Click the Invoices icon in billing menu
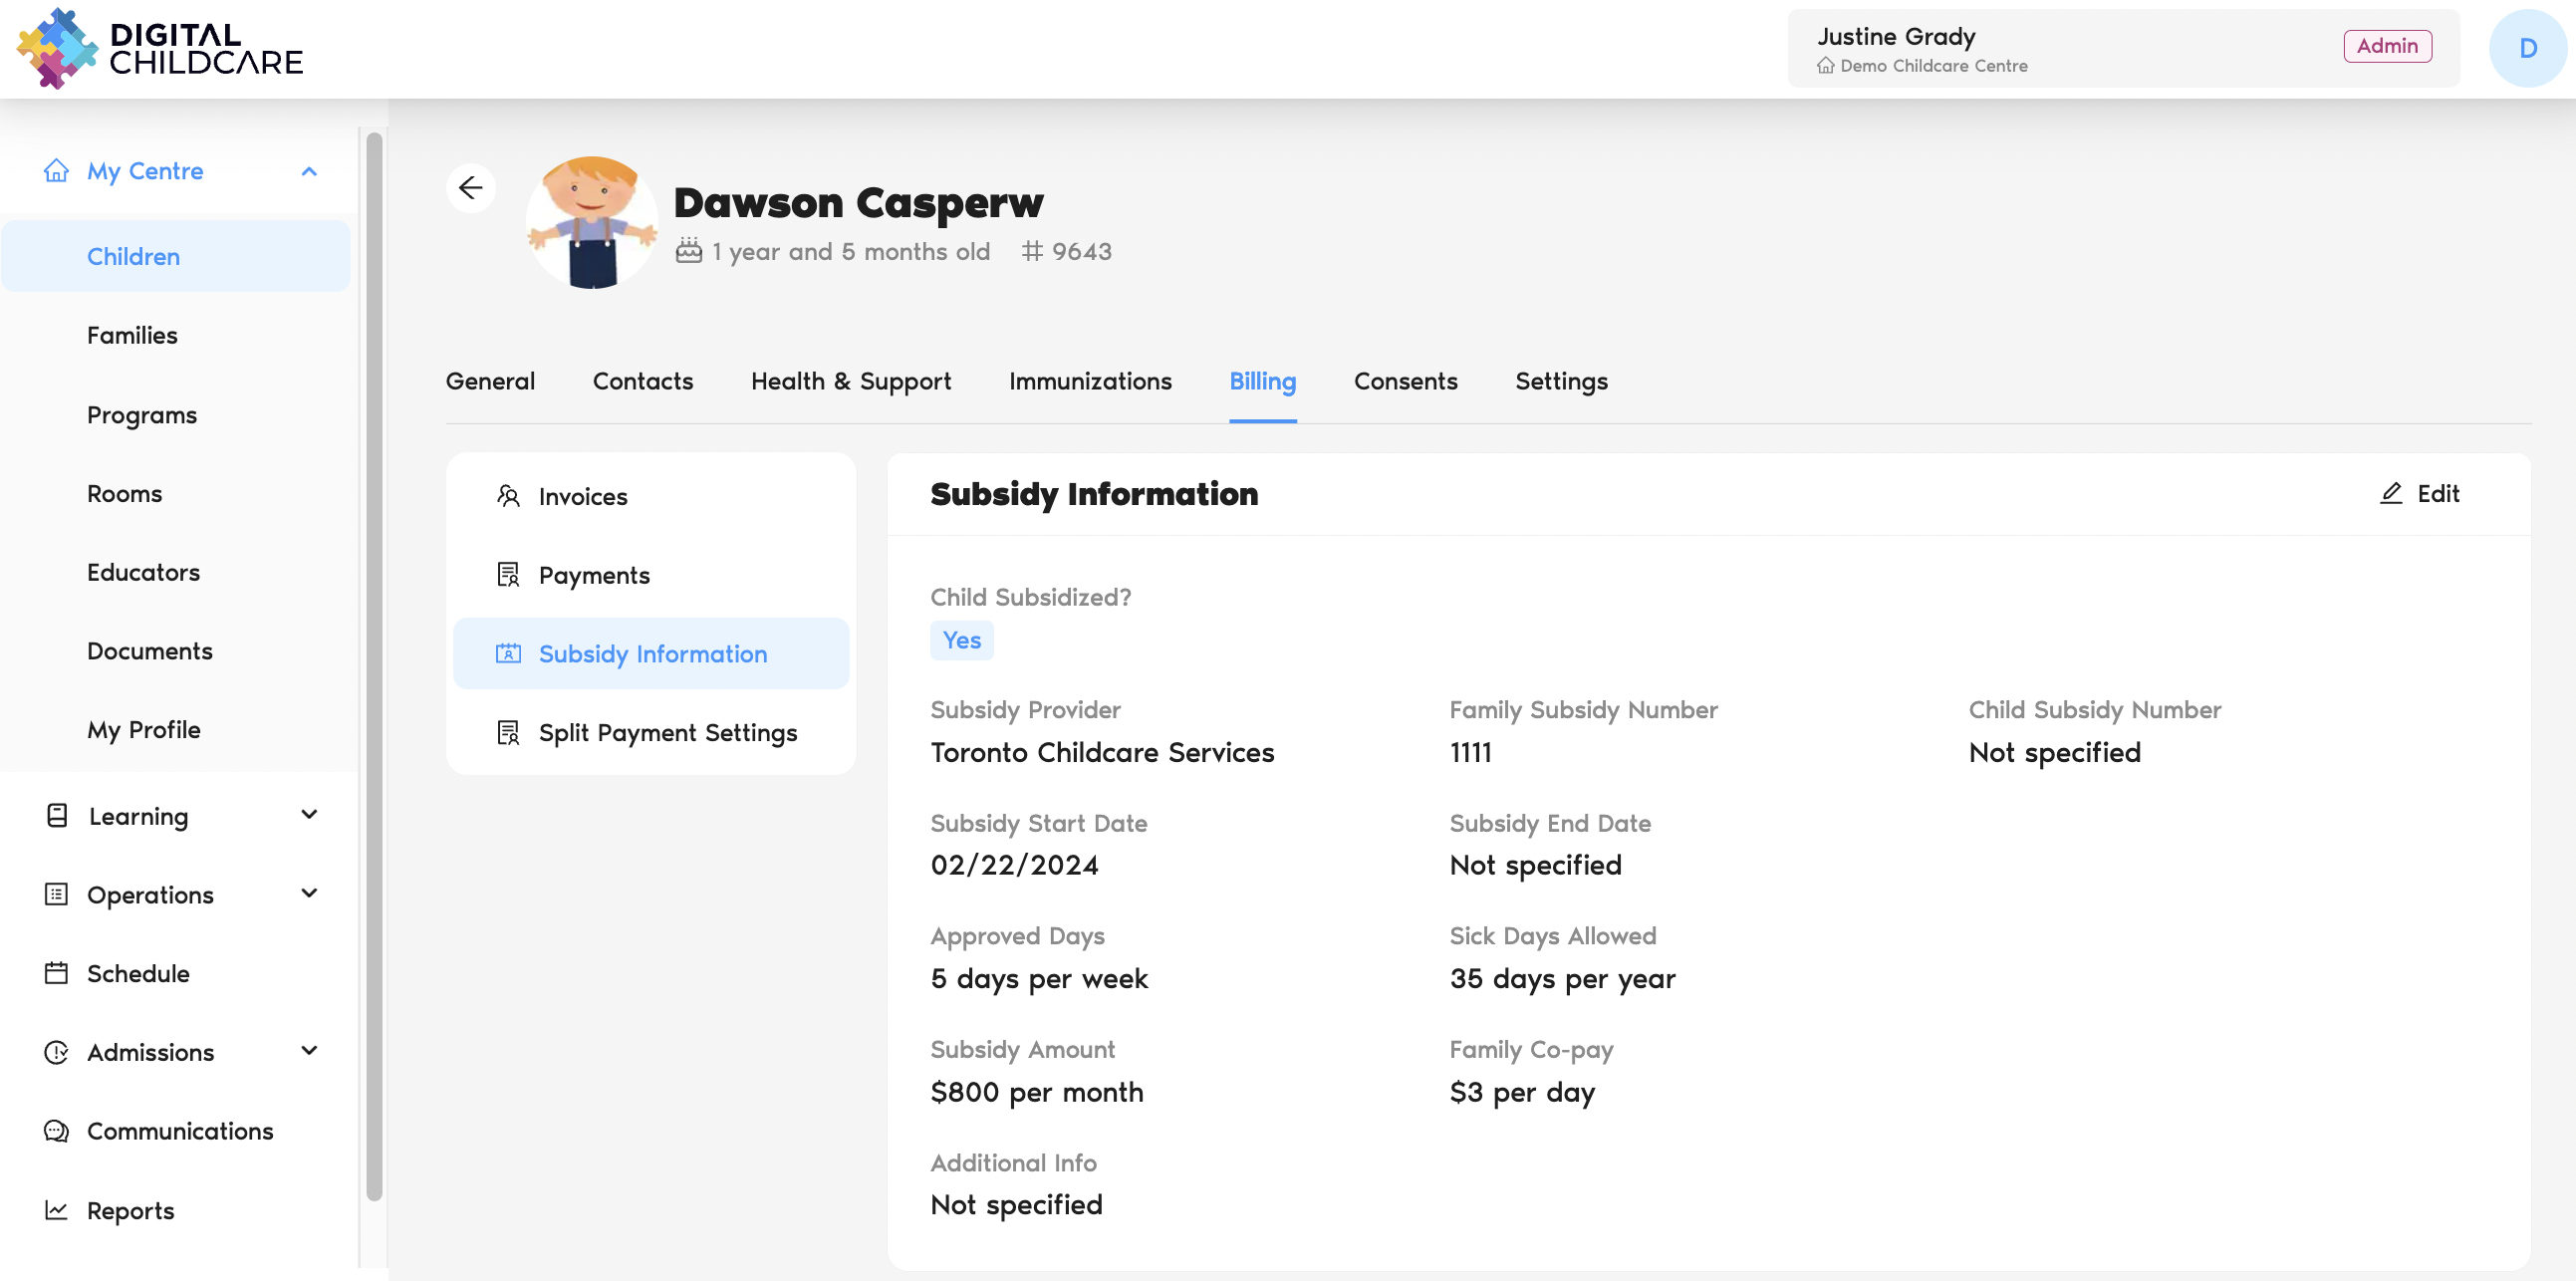 [508, 496]
